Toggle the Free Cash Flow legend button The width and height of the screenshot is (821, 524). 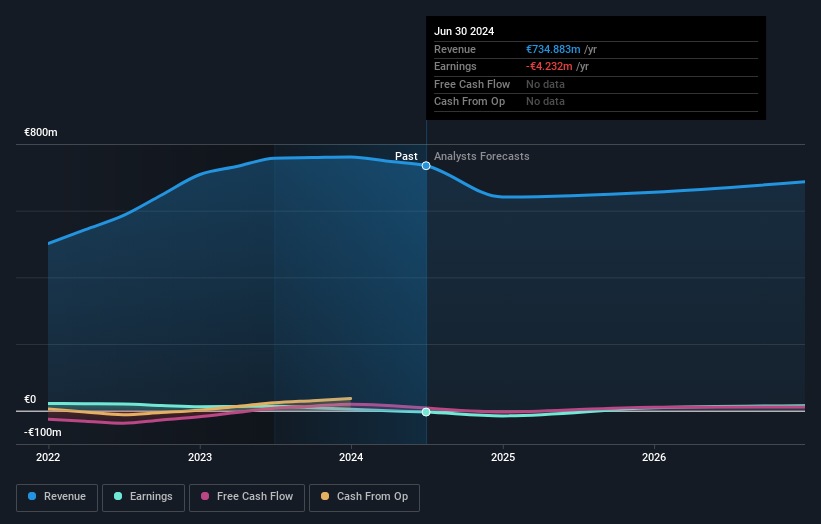pos(247,497)
